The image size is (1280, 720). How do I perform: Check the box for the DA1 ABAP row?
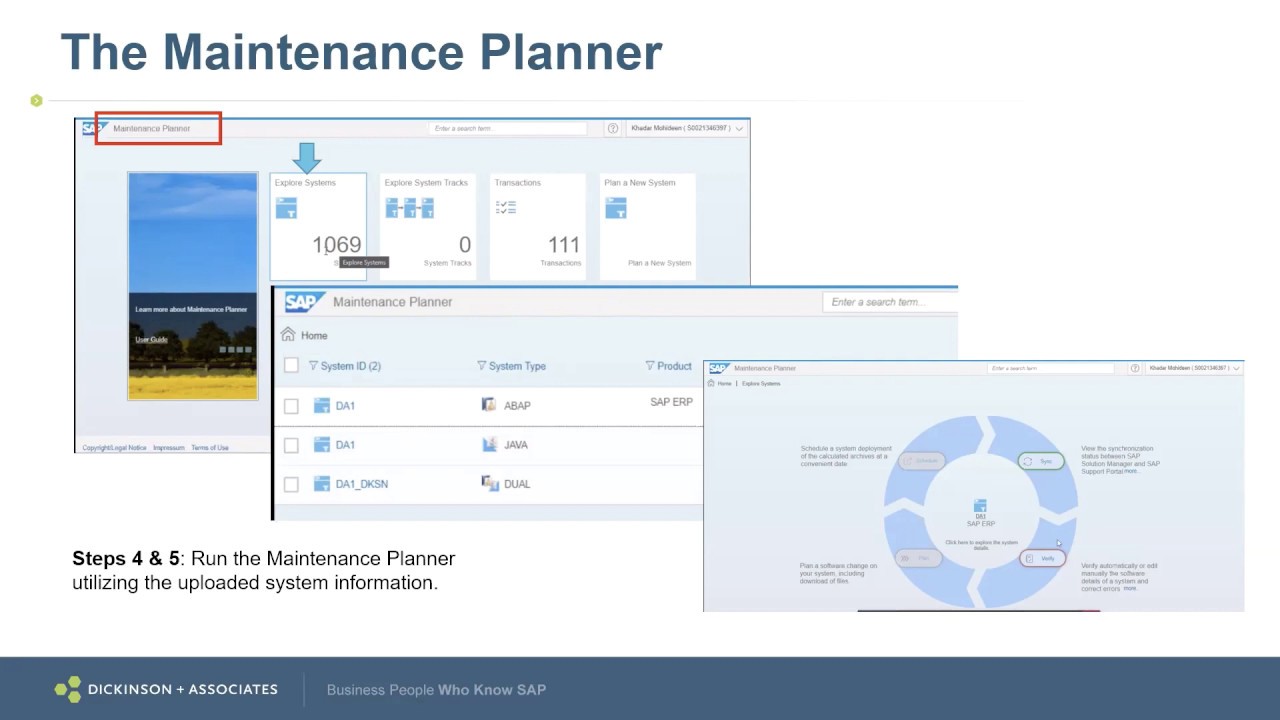(x=291, y=406)
